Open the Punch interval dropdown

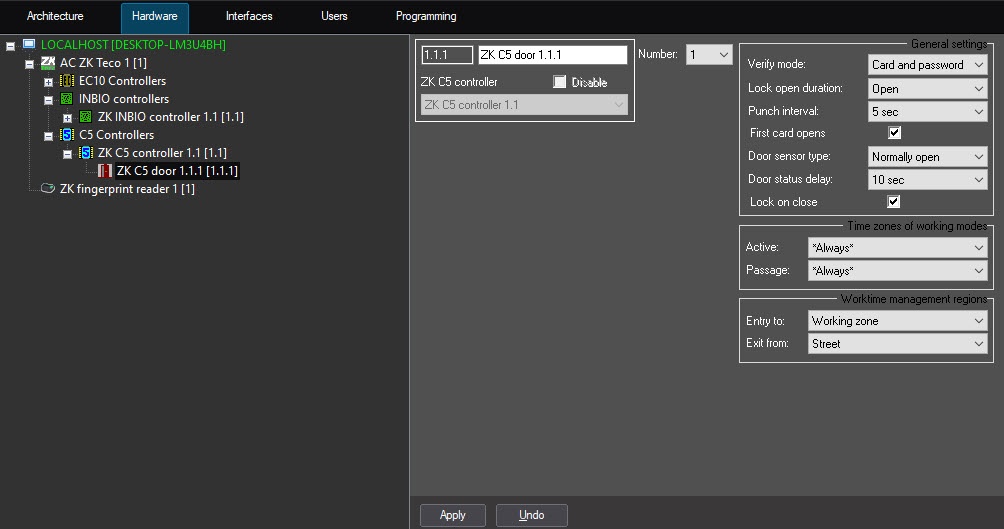click(x=927, y=111)
